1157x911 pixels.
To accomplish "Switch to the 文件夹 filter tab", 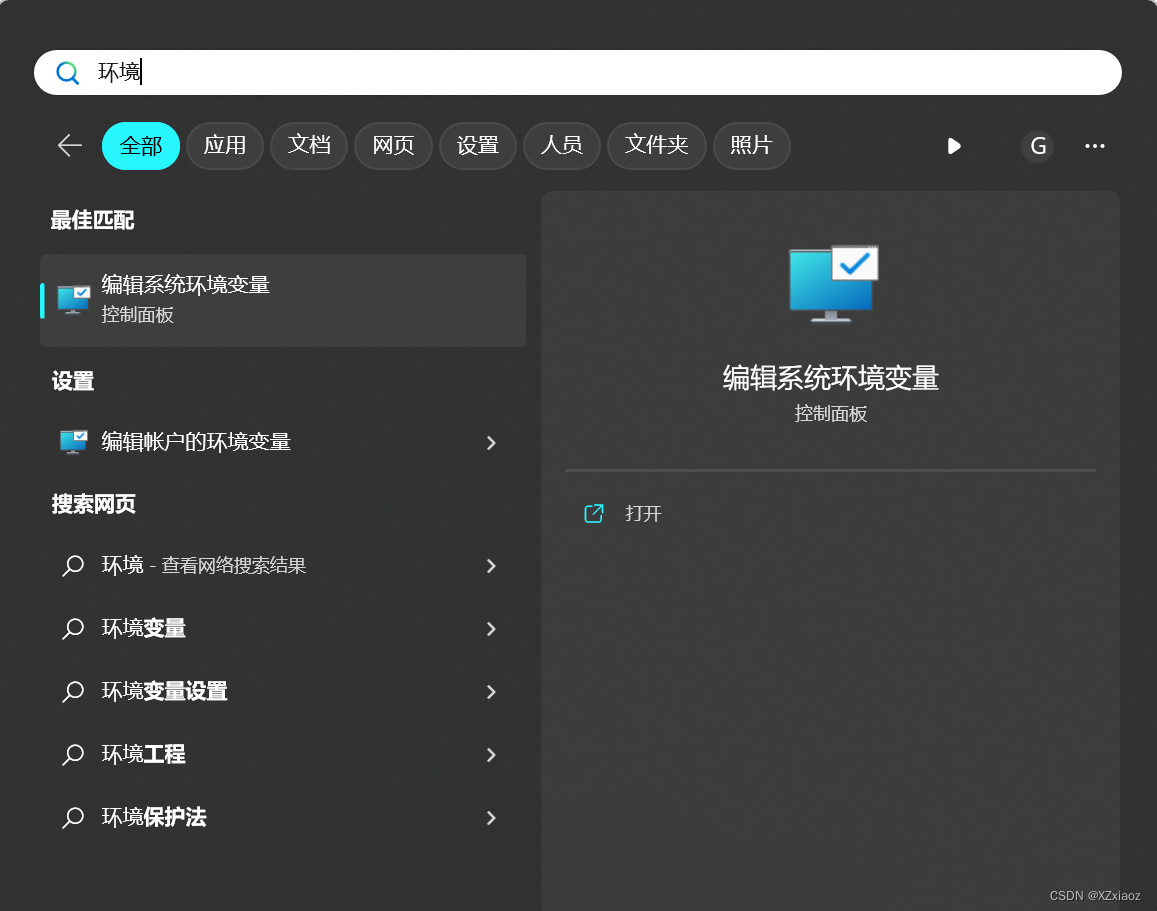I will pos(657,145).
